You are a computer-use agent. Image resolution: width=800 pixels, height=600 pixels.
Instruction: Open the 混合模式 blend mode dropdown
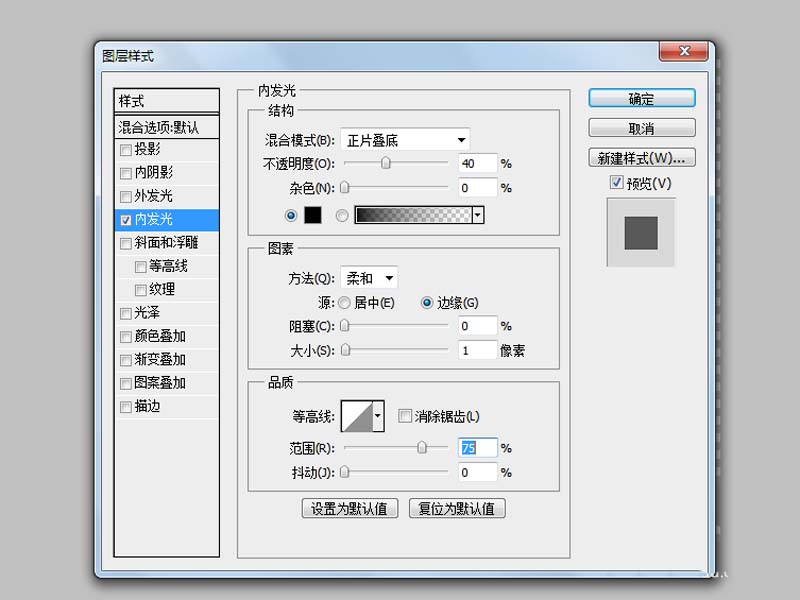click(403, 139)
